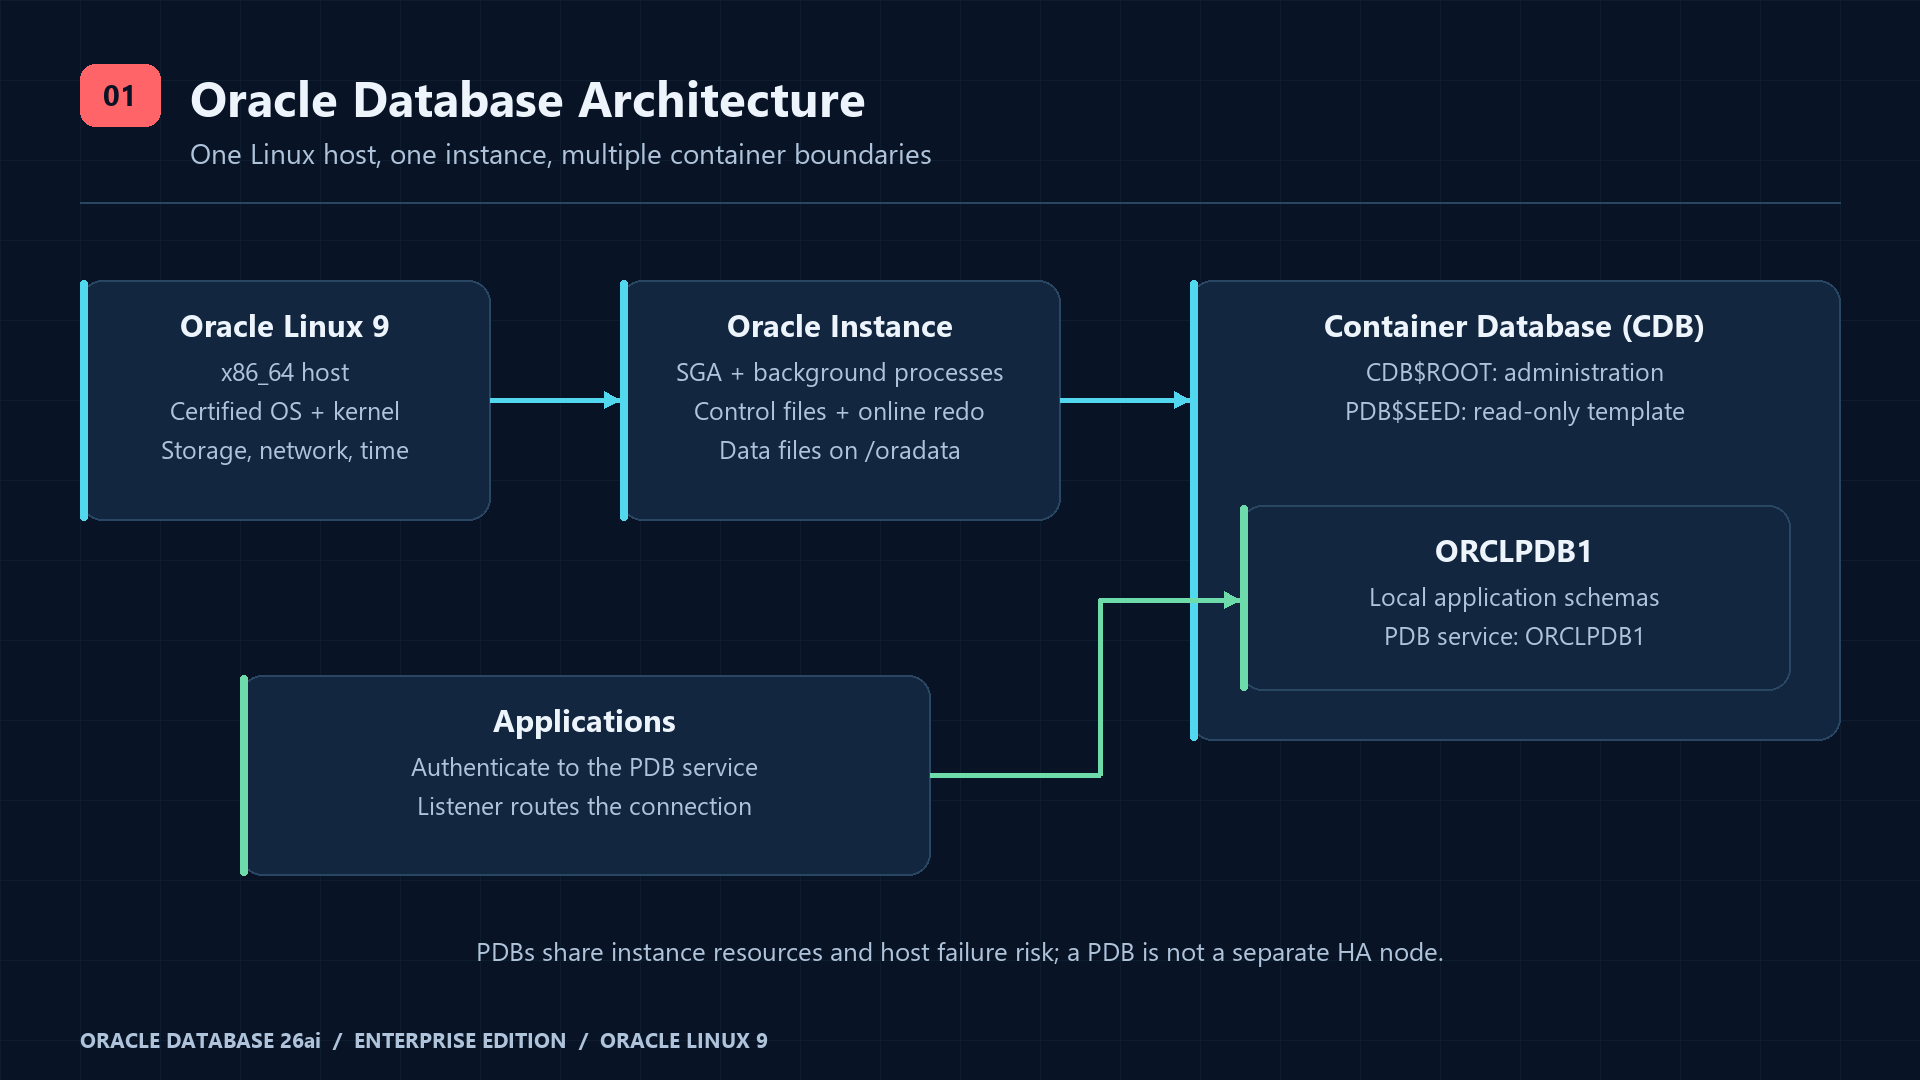Select SGA + background processes text

[x=840, y=372]
